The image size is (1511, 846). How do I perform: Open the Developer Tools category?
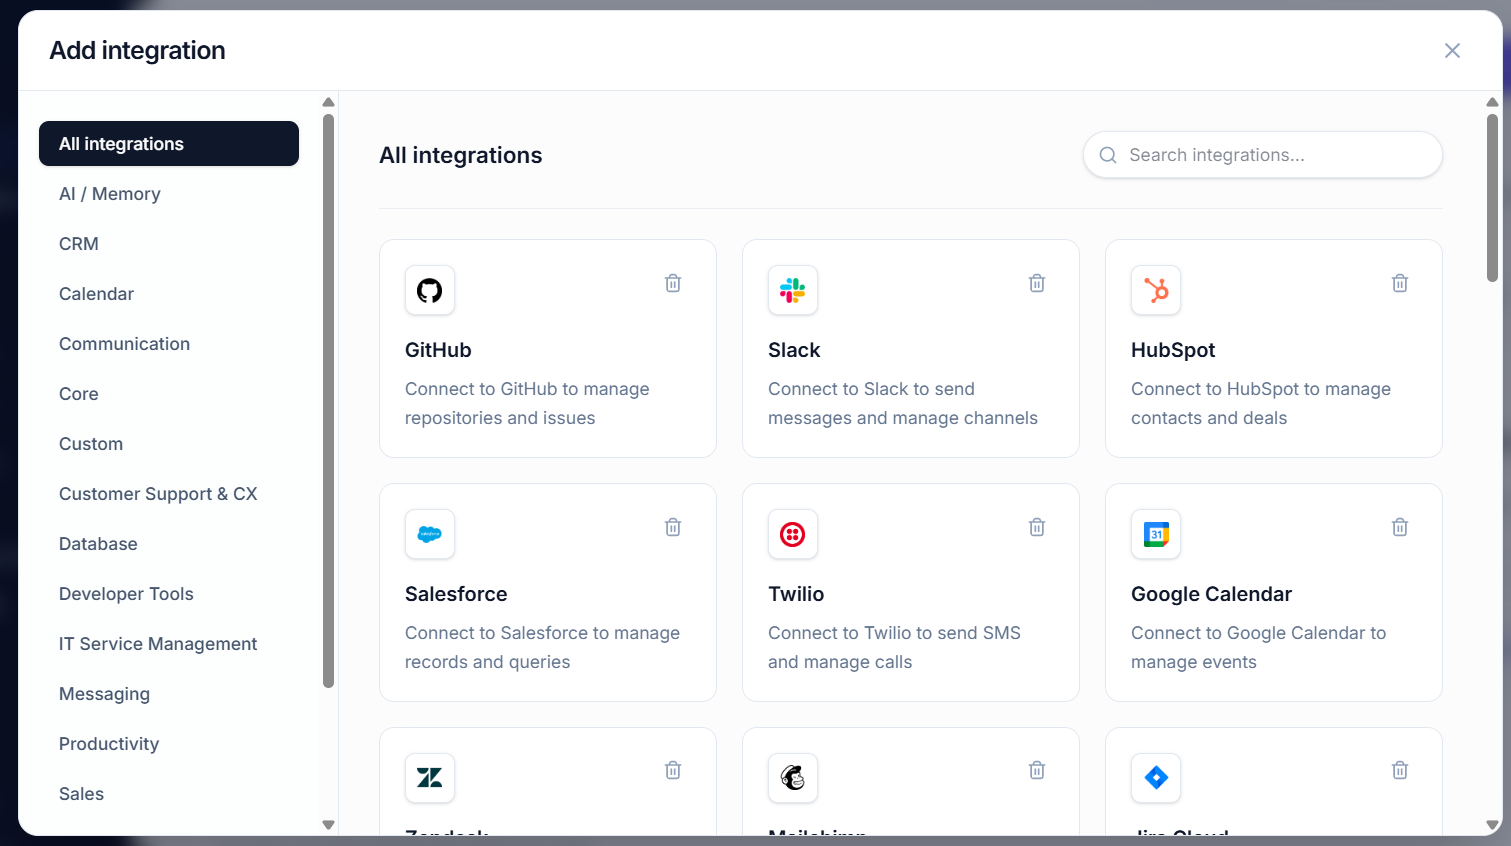(169, 594)
